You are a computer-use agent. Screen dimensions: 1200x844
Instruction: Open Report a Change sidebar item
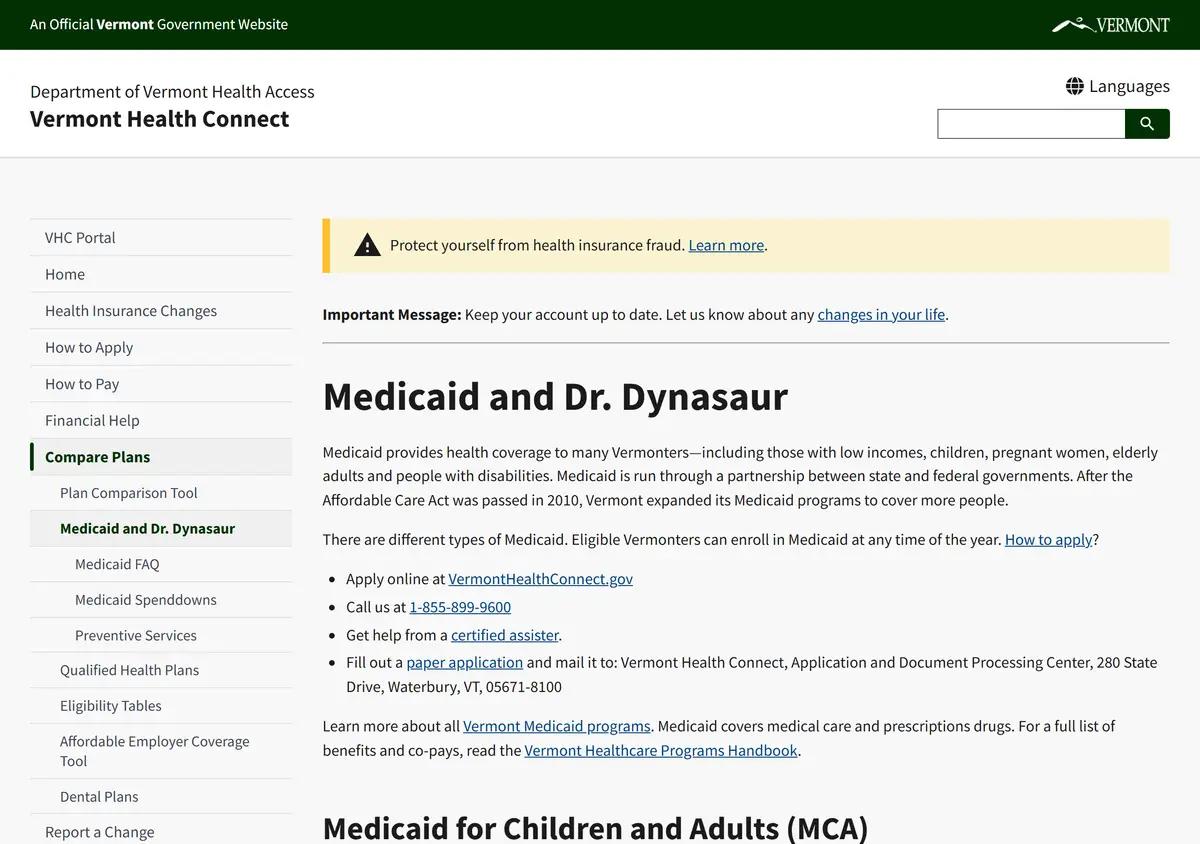coord(161,832)
